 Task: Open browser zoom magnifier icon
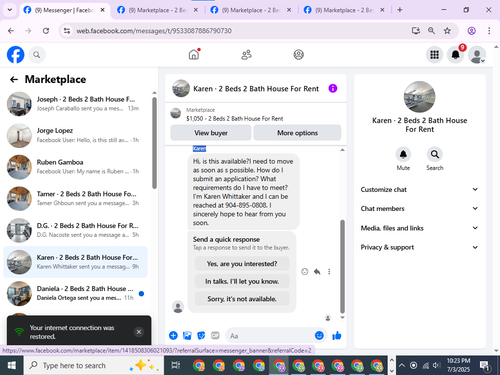click(x=431, y=31)
